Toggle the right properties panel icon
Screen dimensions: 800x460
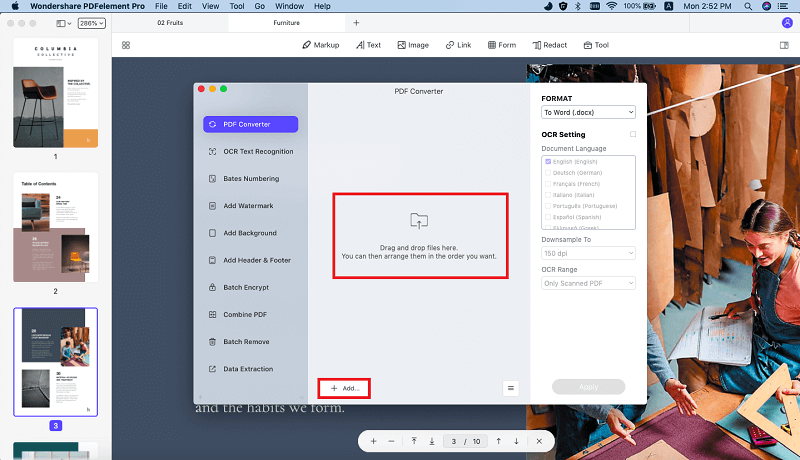point(784,45)
